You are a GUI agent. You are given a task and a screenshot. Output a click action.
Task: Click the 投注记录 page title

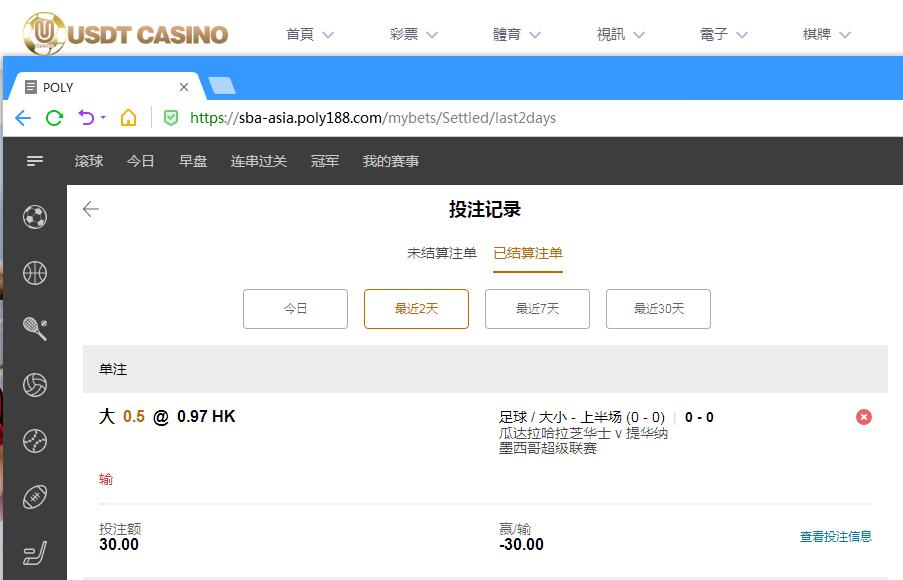(485, 209)
